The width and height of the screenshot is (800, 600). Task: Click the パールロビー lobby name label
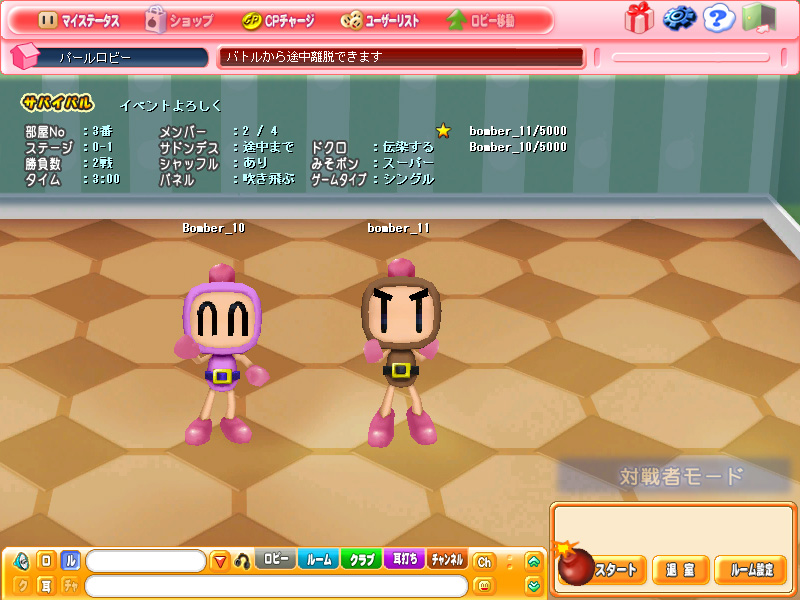[95, 58]
